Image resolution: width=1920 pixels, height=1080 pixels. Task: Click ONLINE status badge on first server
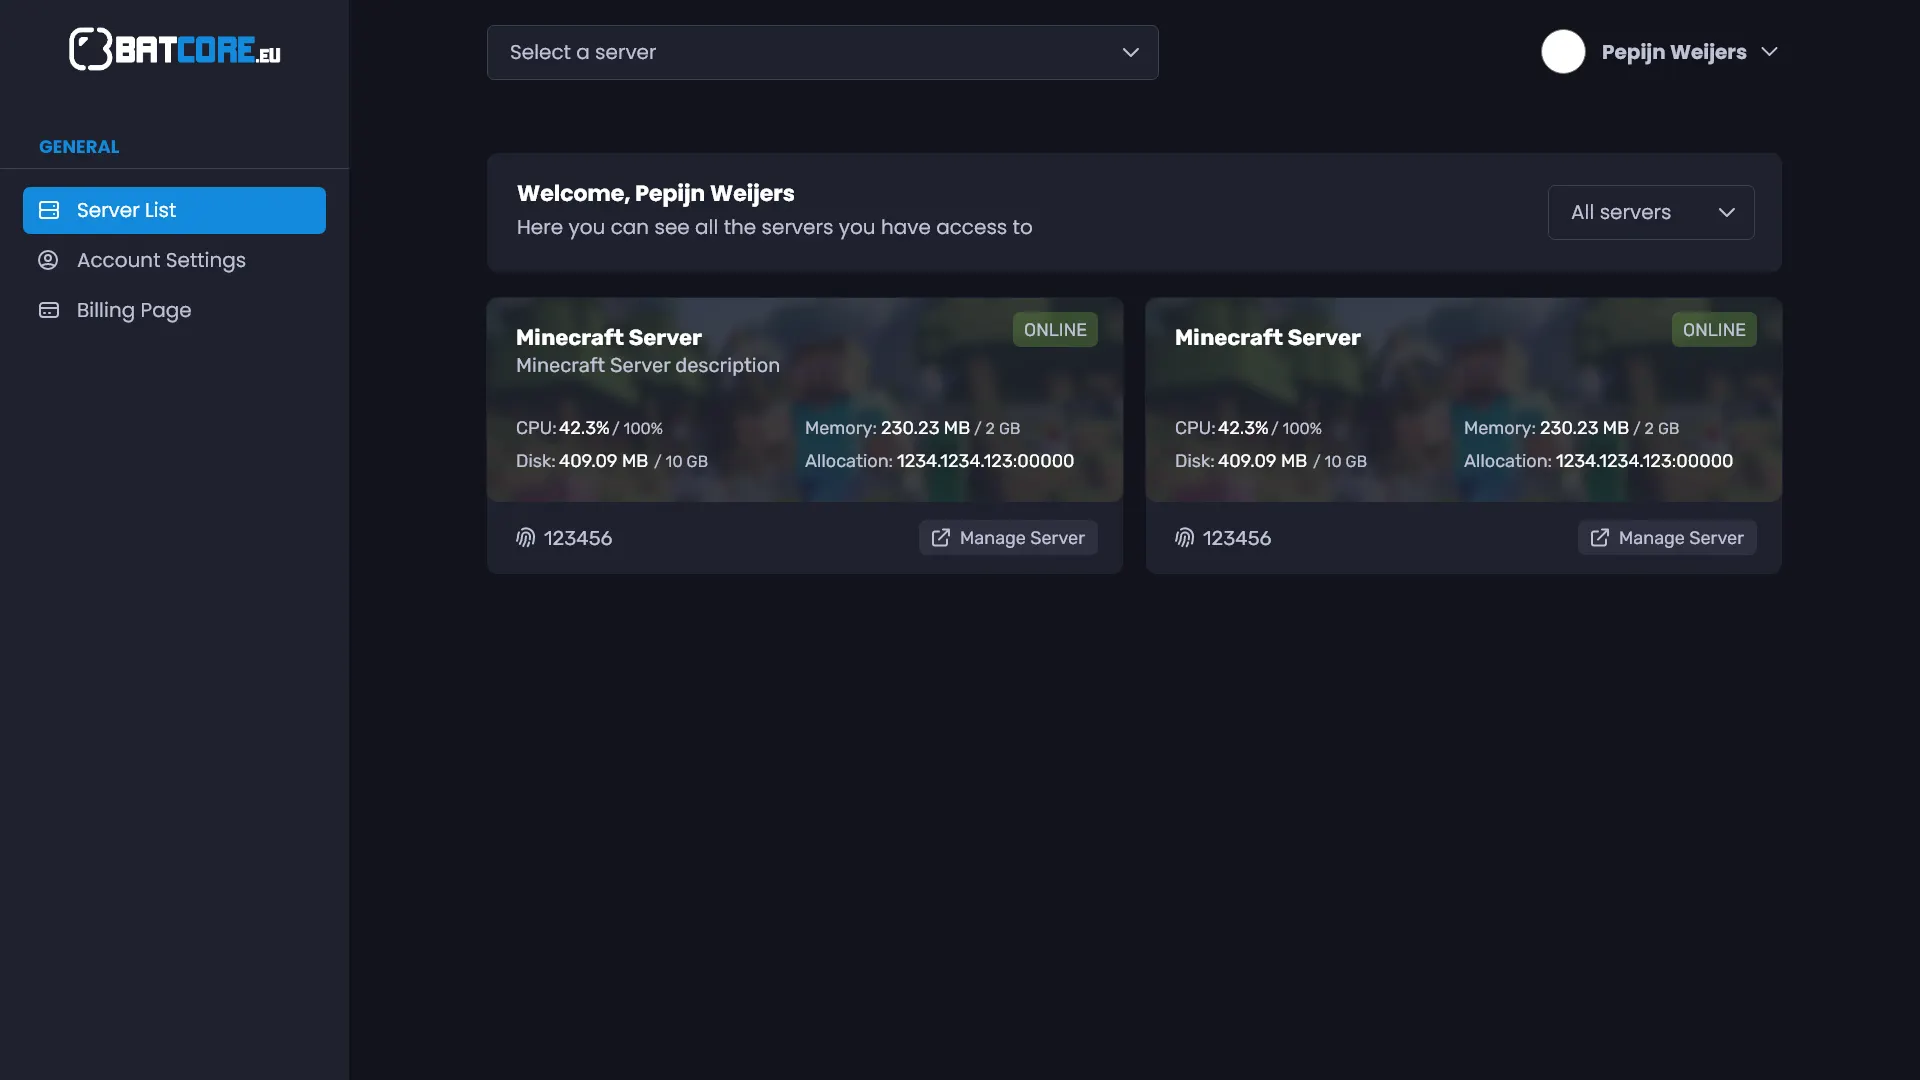point(1055,330)
